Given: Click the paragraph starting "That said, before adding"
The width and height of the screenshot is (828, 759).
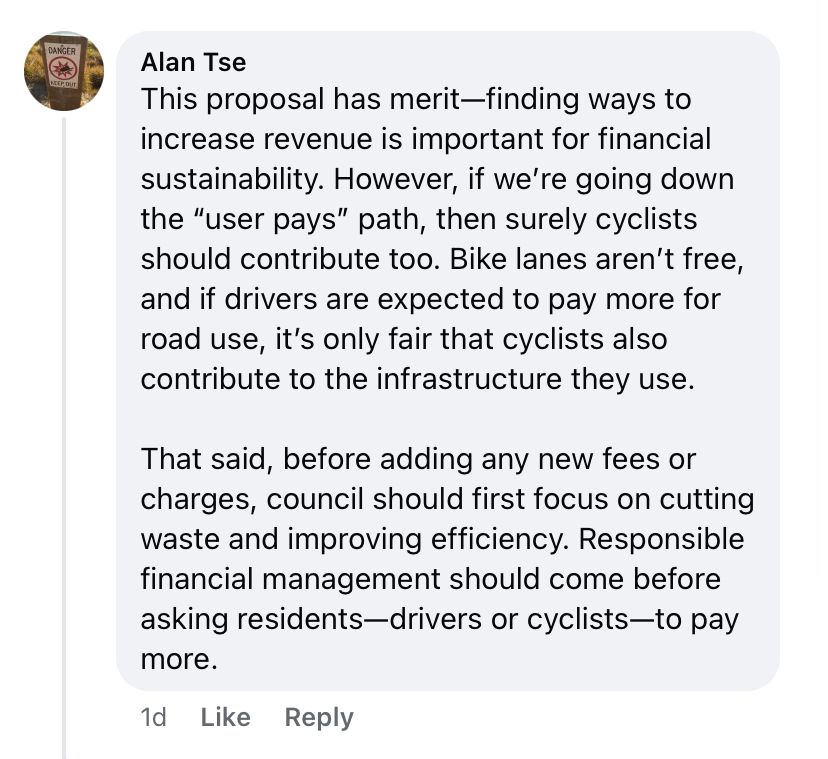Looking at the screenshot, I should (447, 558).
